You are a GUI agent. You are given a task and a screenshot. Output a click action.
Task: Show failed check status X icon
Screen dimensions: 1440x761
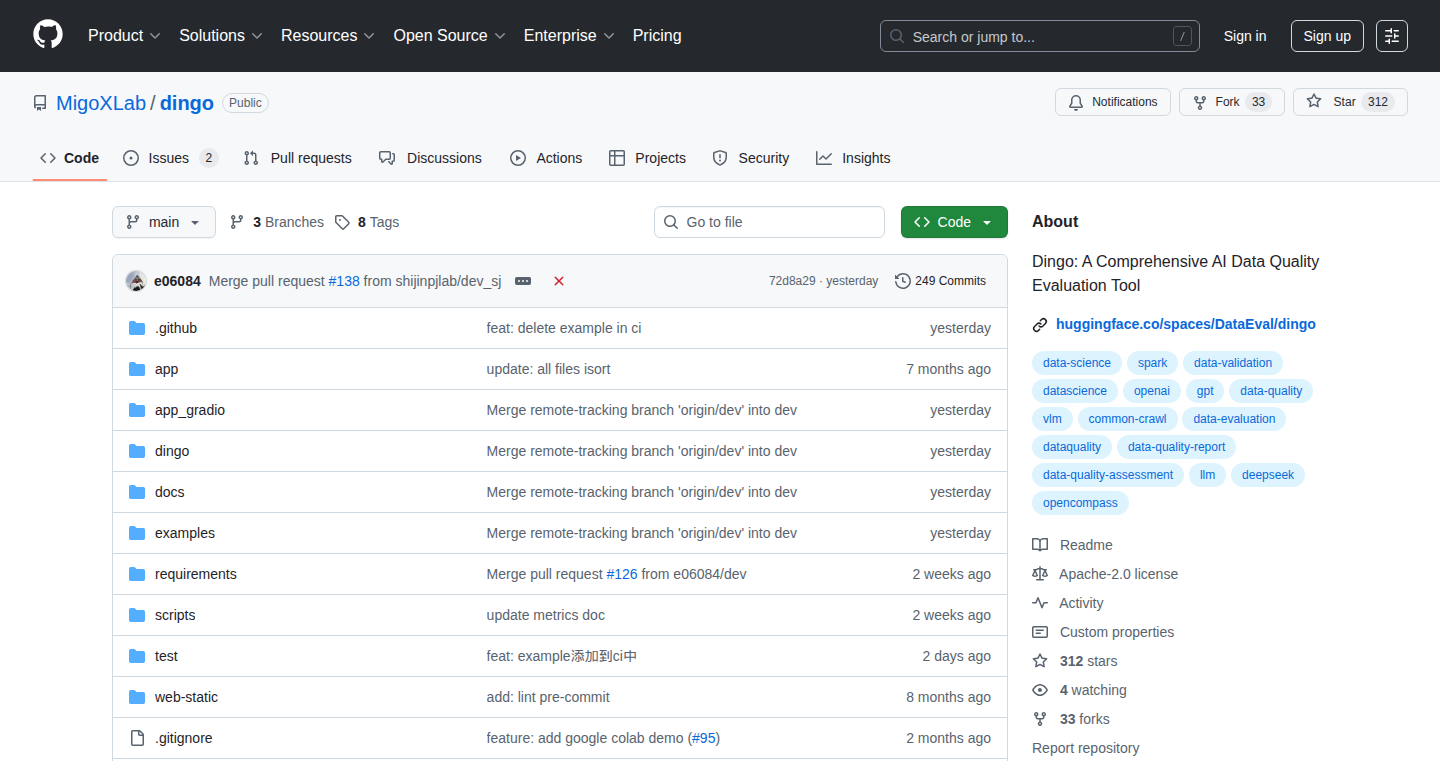click(559, 281)
